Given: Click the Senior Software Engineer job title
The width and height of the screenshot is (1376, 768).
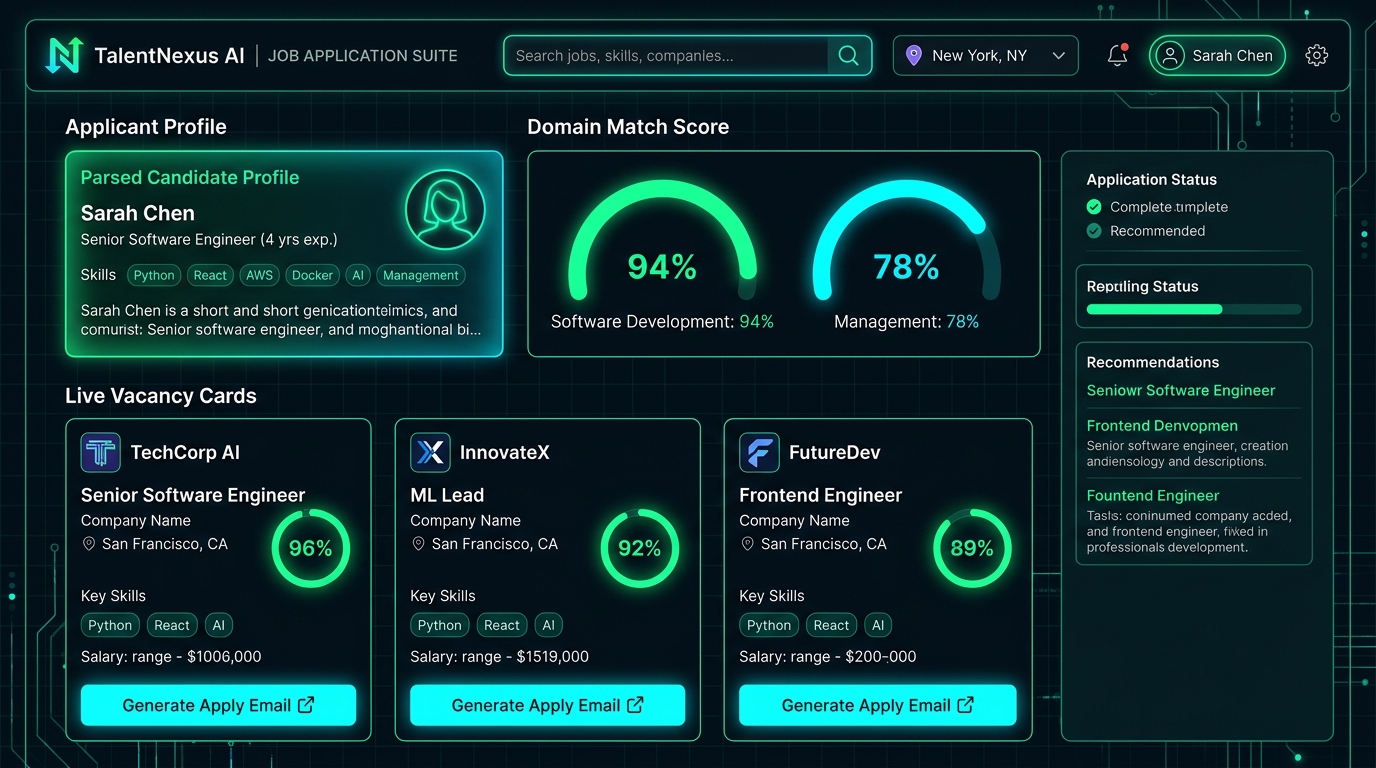Looking at the screenshot, I should 193,495.
